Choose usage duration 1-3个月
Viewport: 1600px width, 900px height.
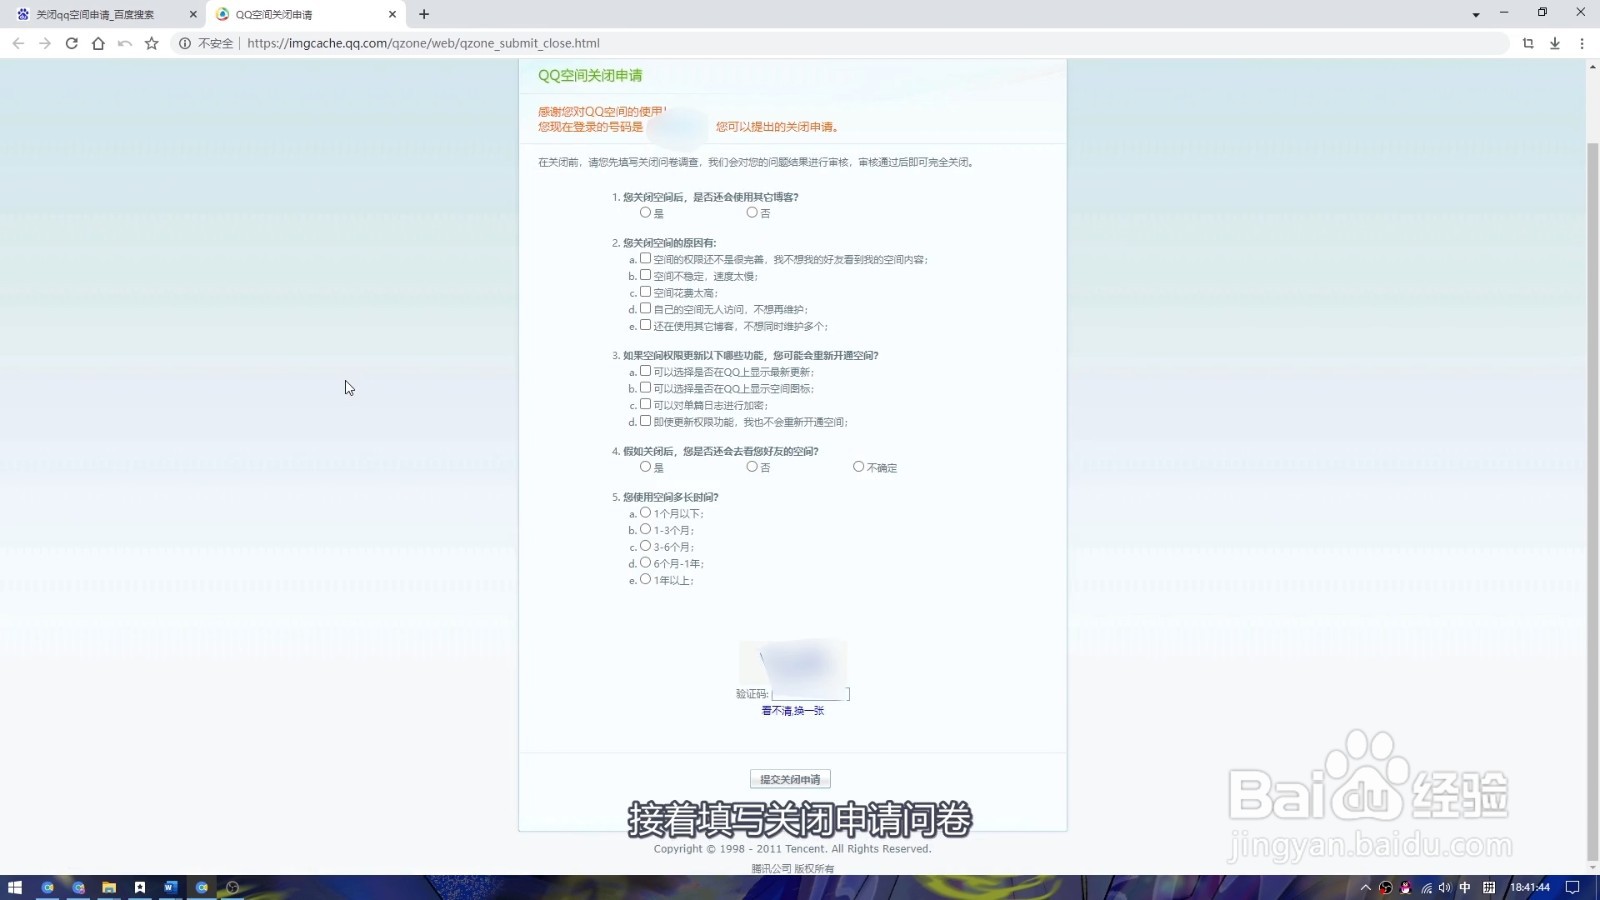(645, 529)
